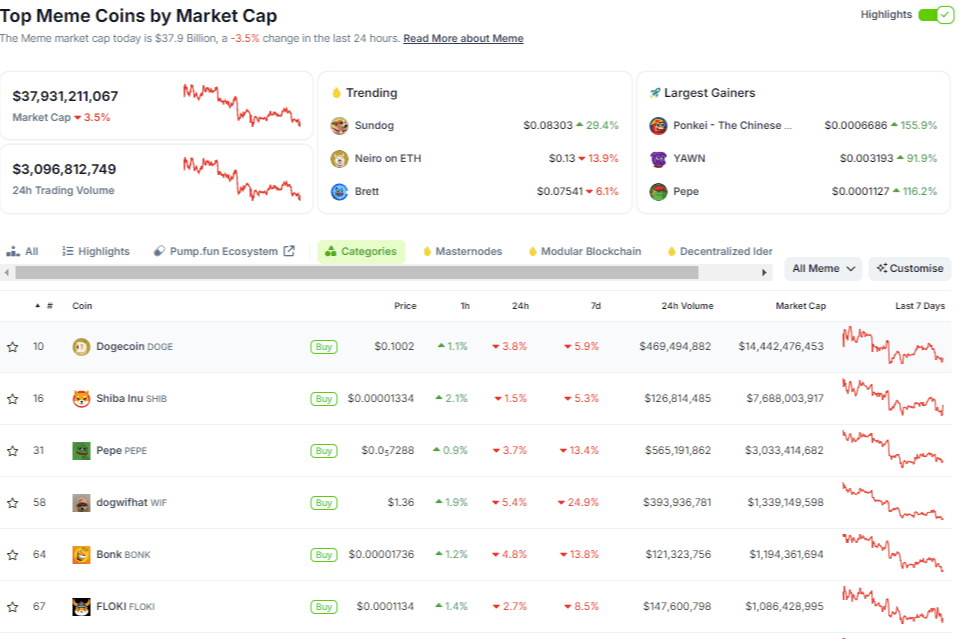Click the Buy button for FLOKI
Screen dimensions: 966x639
coord(324,607)
